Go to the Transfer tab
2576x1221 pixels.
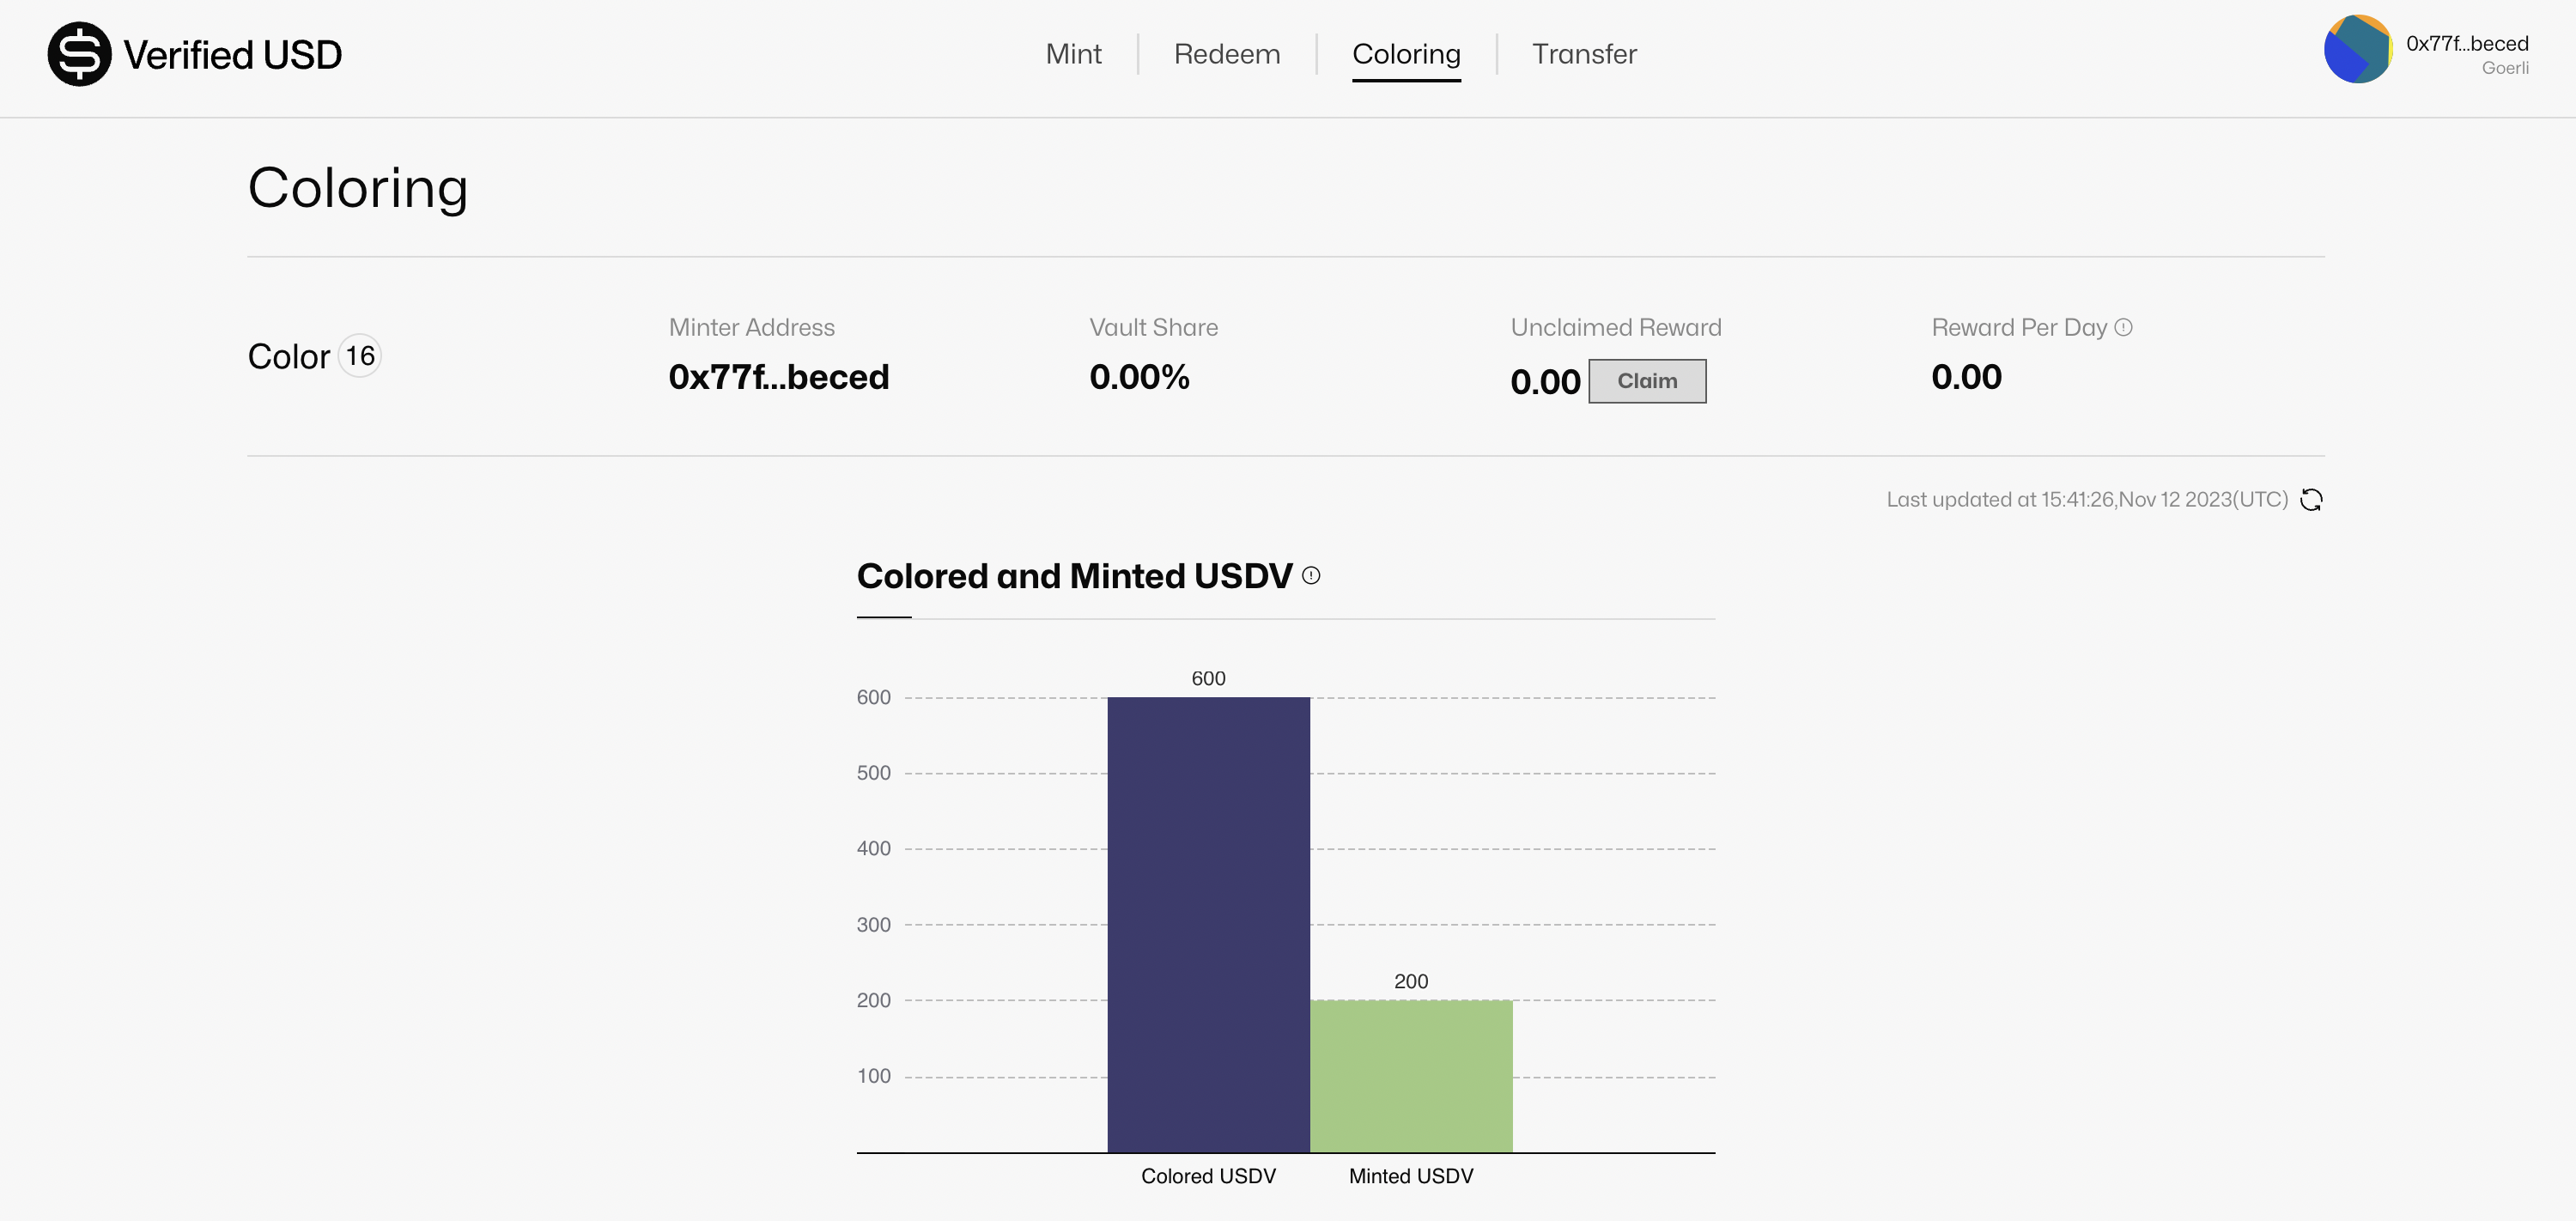1584,54
